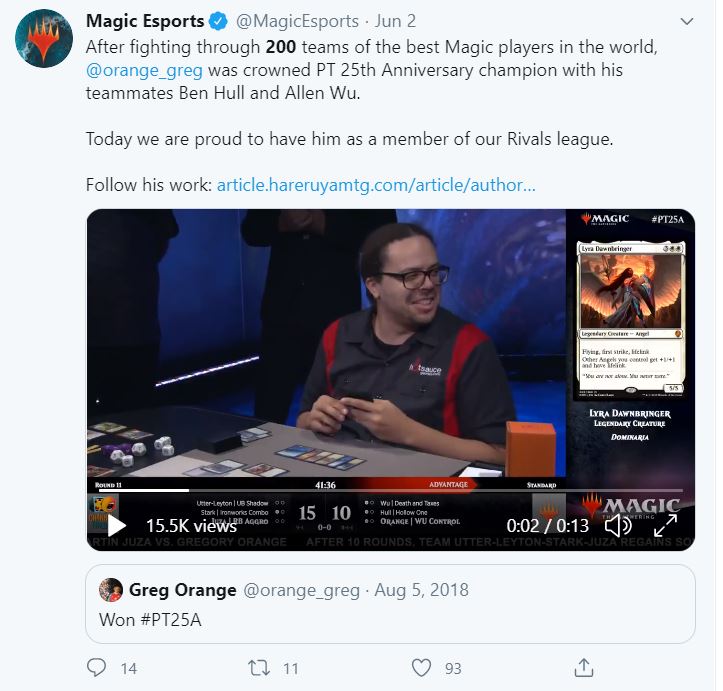Open the share tweet upload icon
The width and height of the screenshot is (723, 691).
pyautogui.click(x=584, y=667)
